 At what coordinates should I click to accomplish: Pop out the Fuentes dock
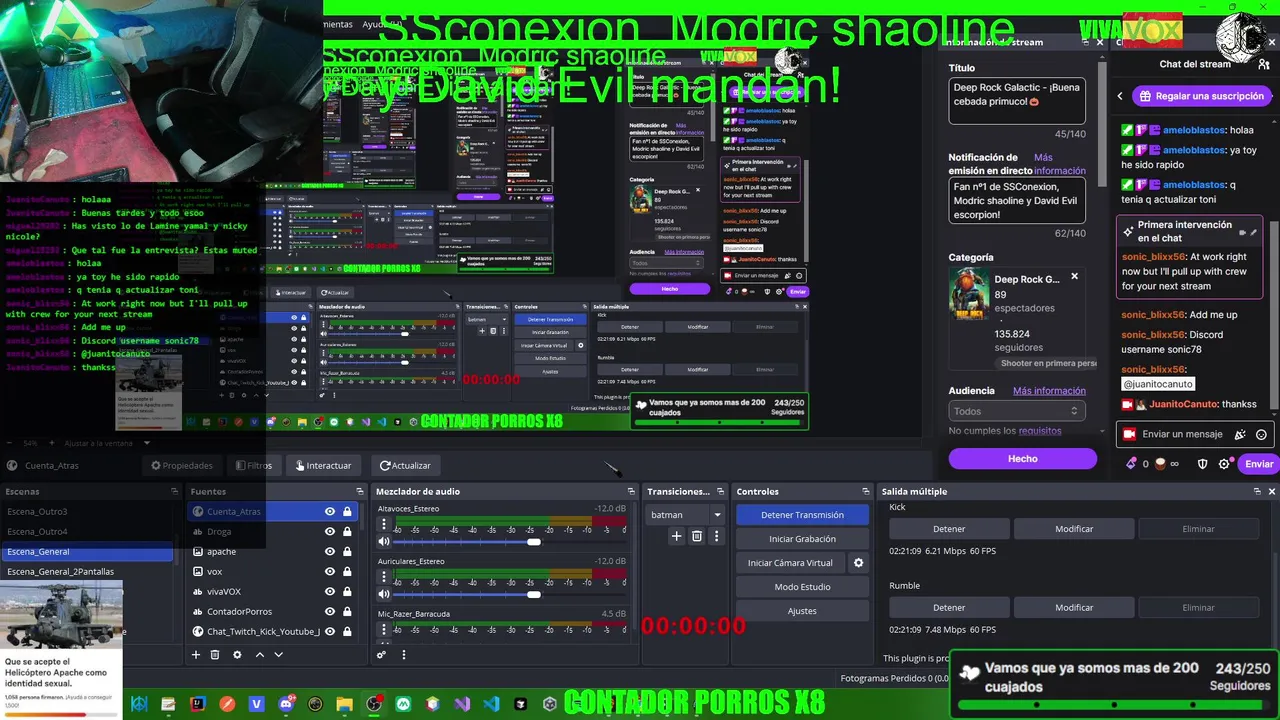click(x=360, y=491)
